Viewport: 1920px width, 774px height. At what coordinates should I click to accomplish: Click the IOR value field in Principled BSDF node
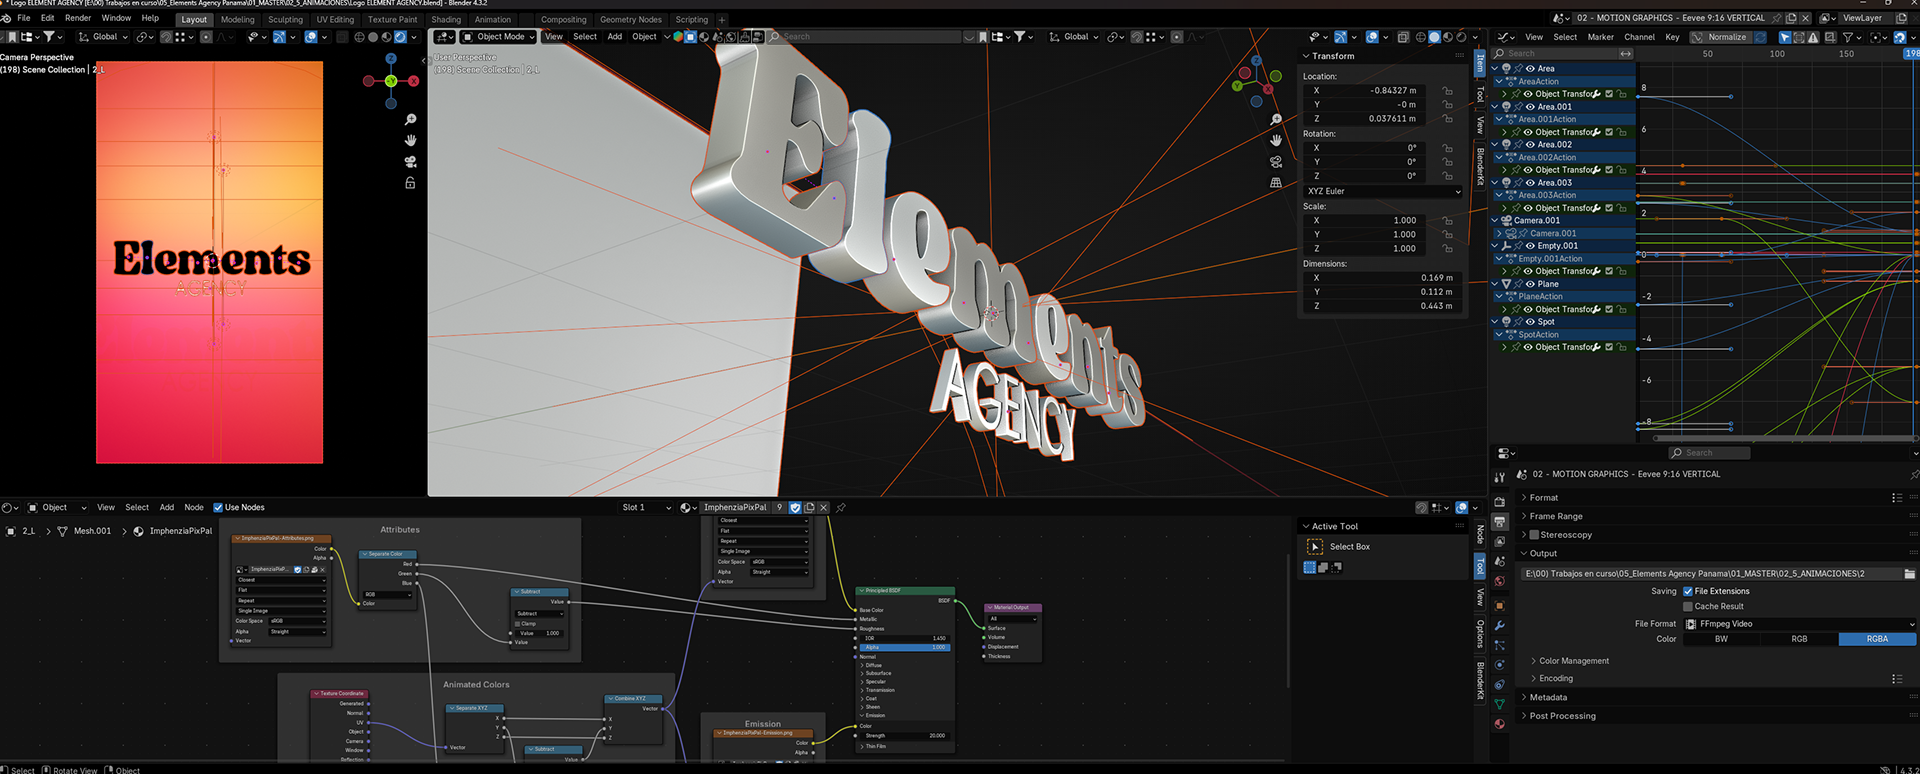point(904,638)
